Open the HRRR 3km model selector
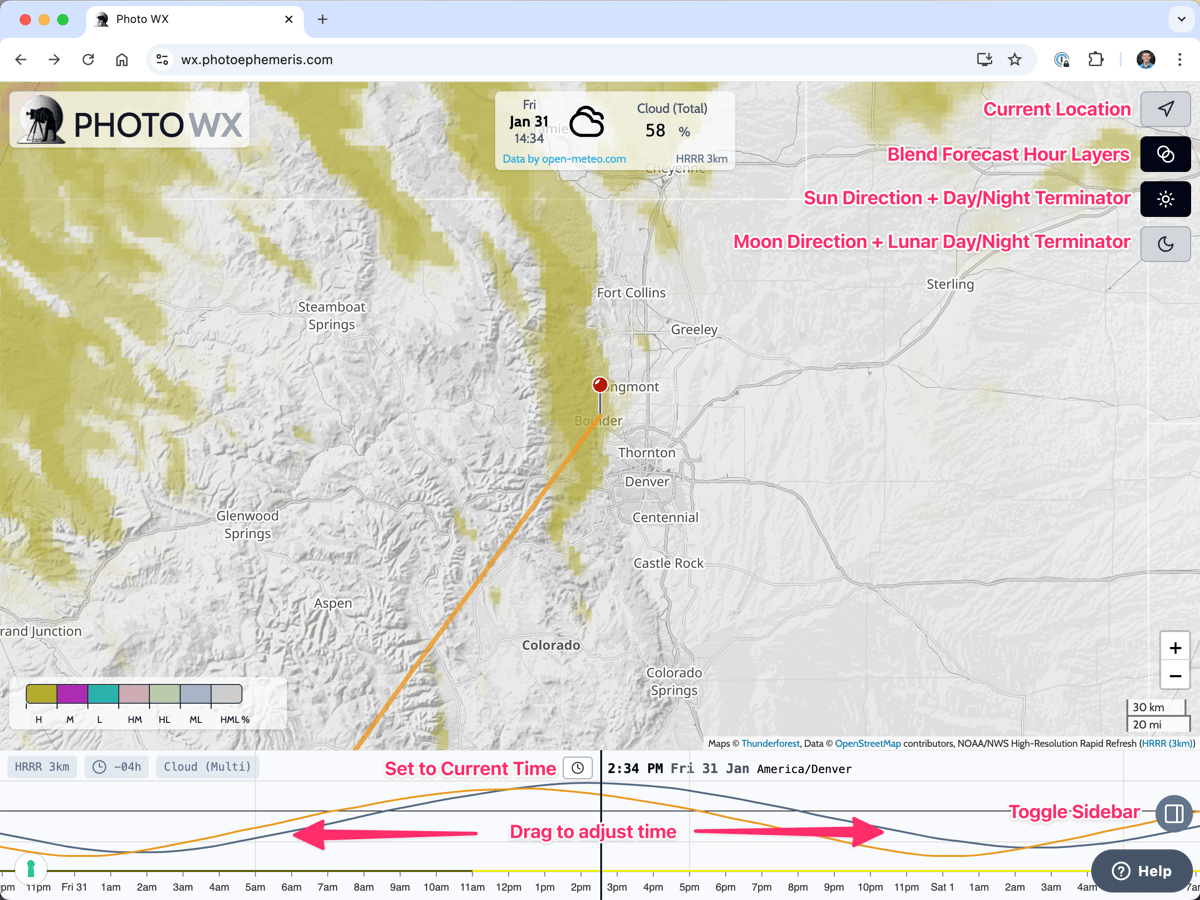 tap(42, 767)
